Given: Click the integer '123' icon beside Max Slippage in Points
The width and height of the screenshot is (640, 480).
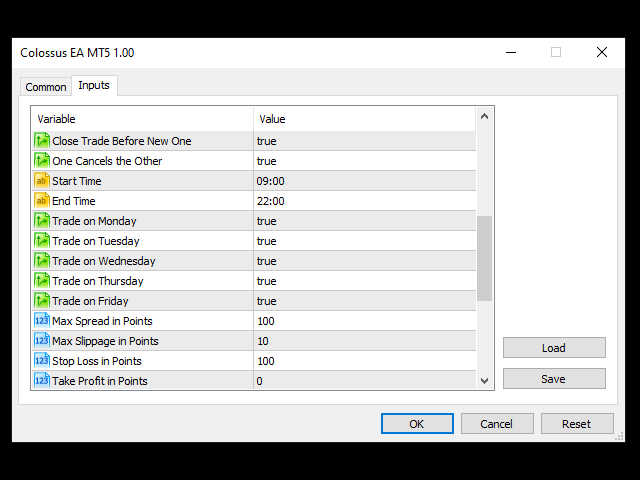Looking at the screenshot, I should (x=42, y=341).
